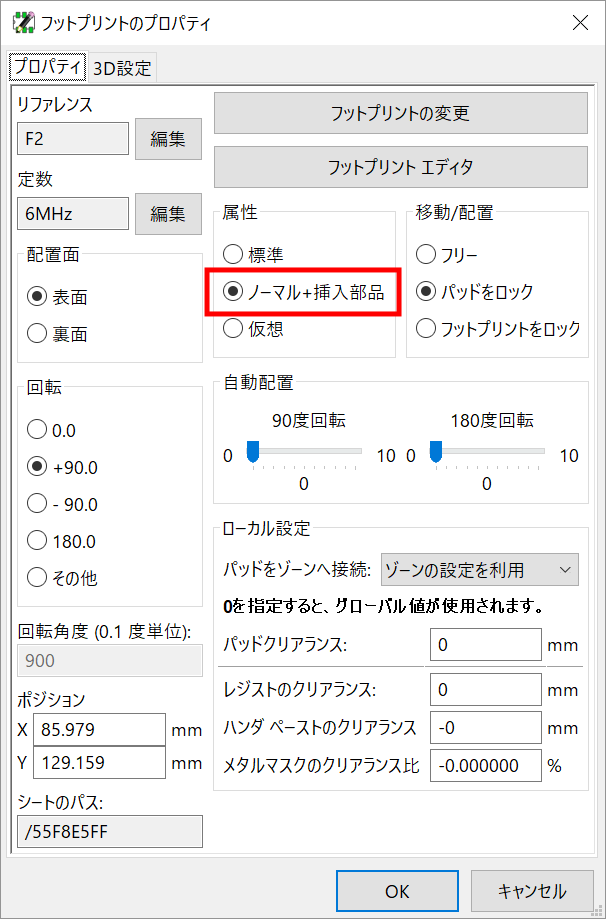Select 標準 attribute radio

coord(253,254)
